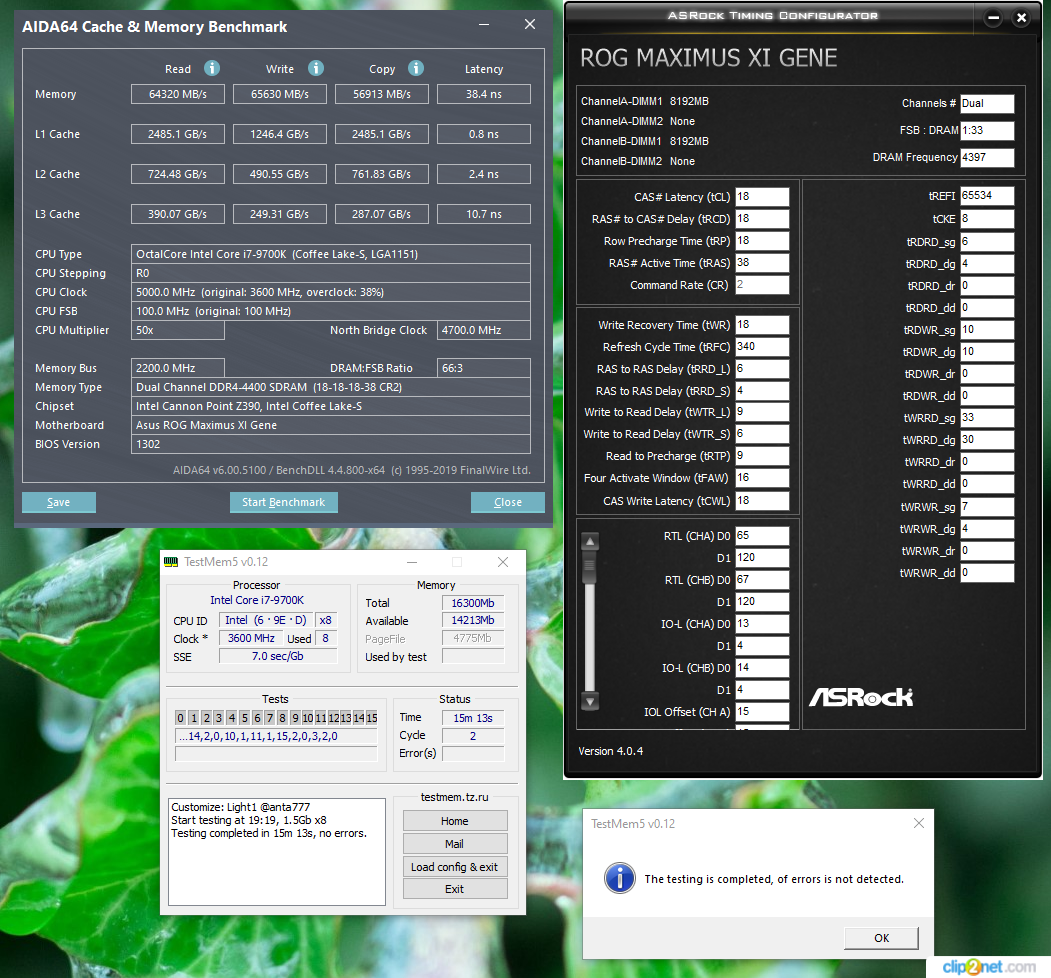
Task: Click the Four Activate Window (tFAW) field
Action: point(762,478)
